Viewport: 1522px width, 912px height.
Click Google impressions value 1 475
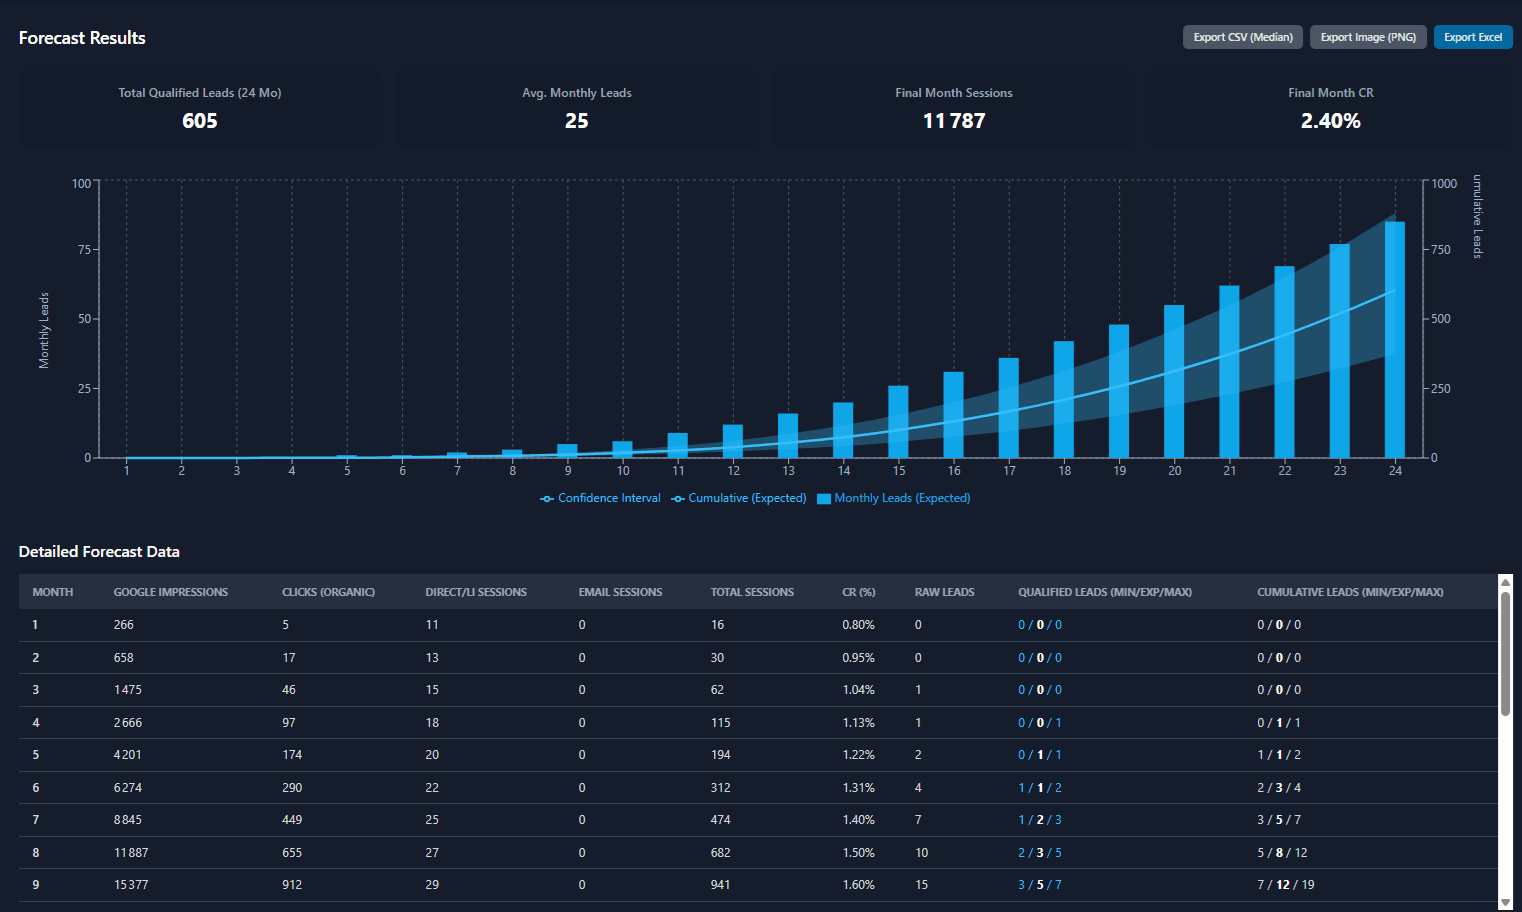pyautogui.click(x=127, y=690)
